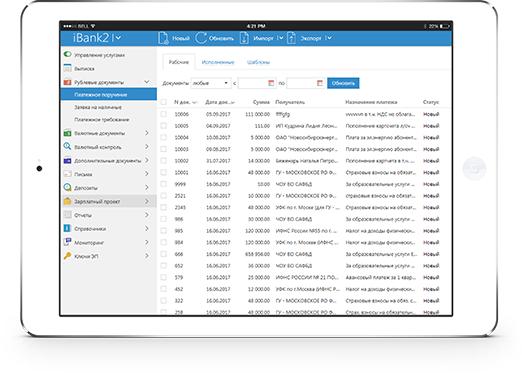The height and width of the screenshot is (373, 522).
Task: Toggle select-all checkbox in table header
Action: tap(164, 102)
